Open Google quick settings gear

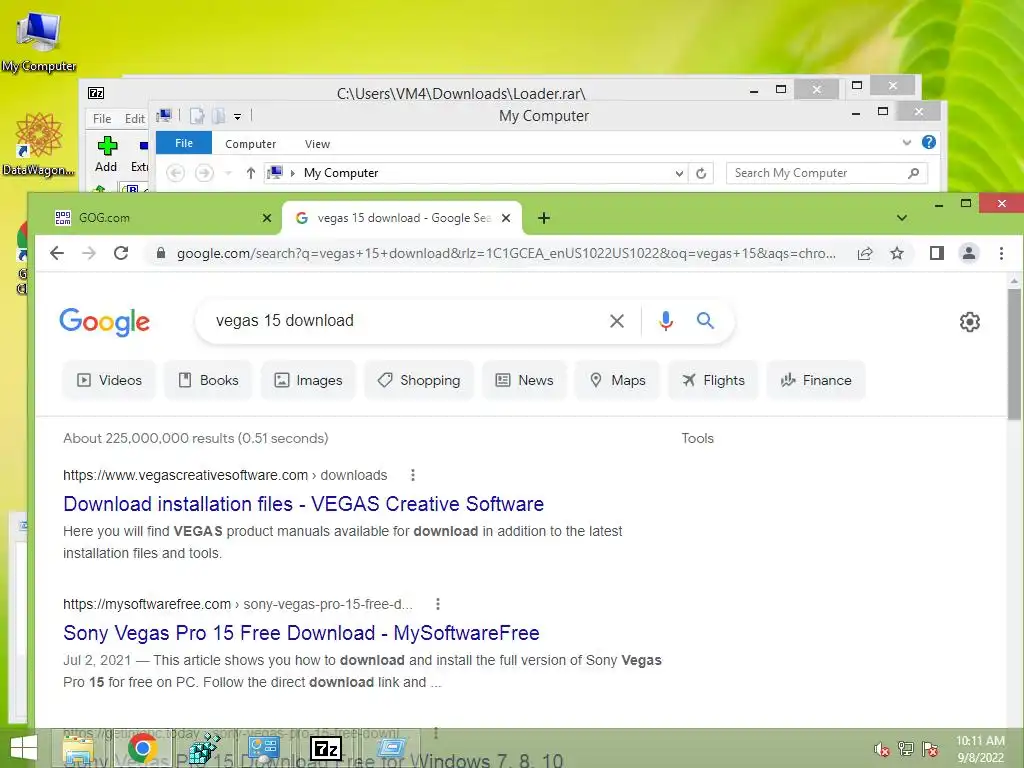click(x=970, y=322)
